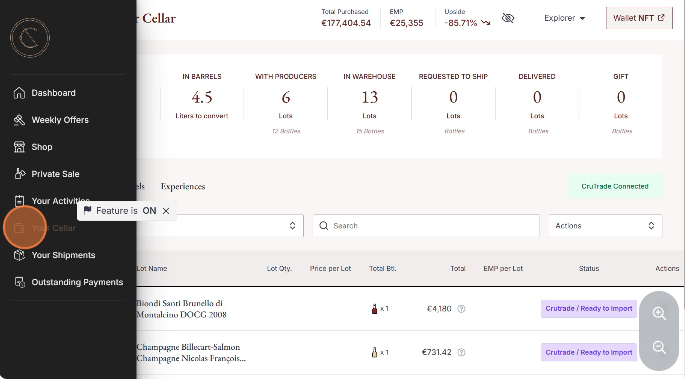
Task: Open Dashboard from the sidebar
Action: 53,93
